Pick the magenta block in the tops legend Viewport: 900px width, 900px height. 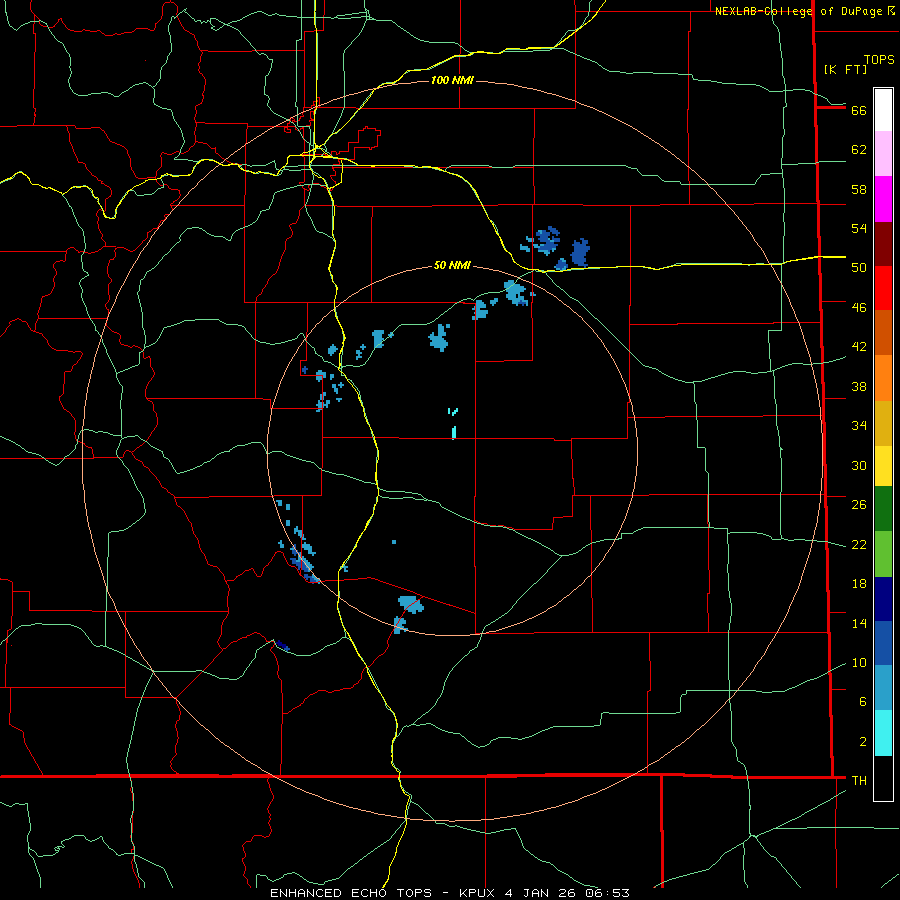[x=883, y=199]
